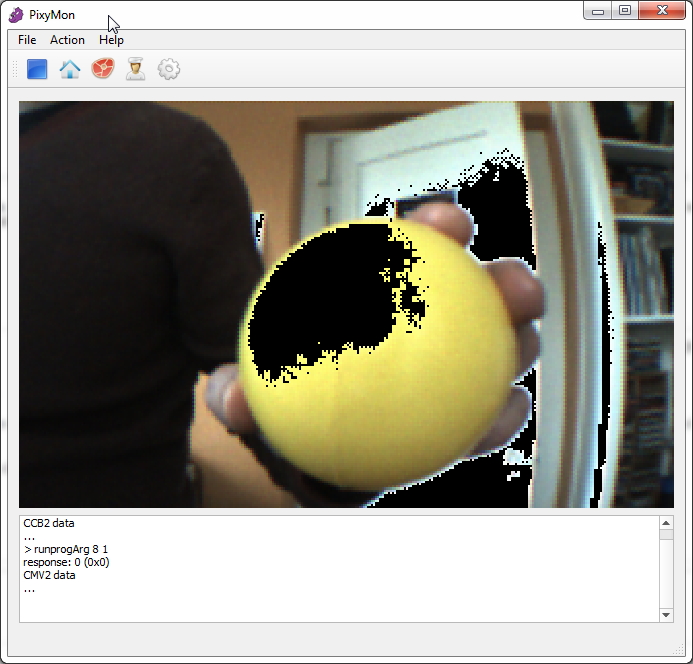693x664 pixels.
Task: Click the console scrollbar down arrow
Action: 666,615
